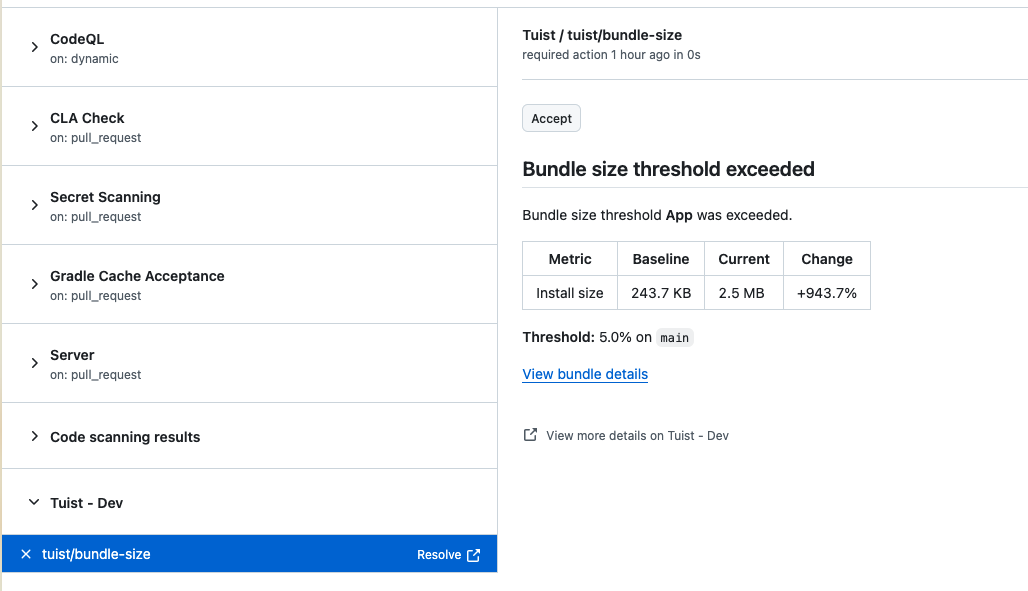Click the Accept button

click(x=551, y=118)
